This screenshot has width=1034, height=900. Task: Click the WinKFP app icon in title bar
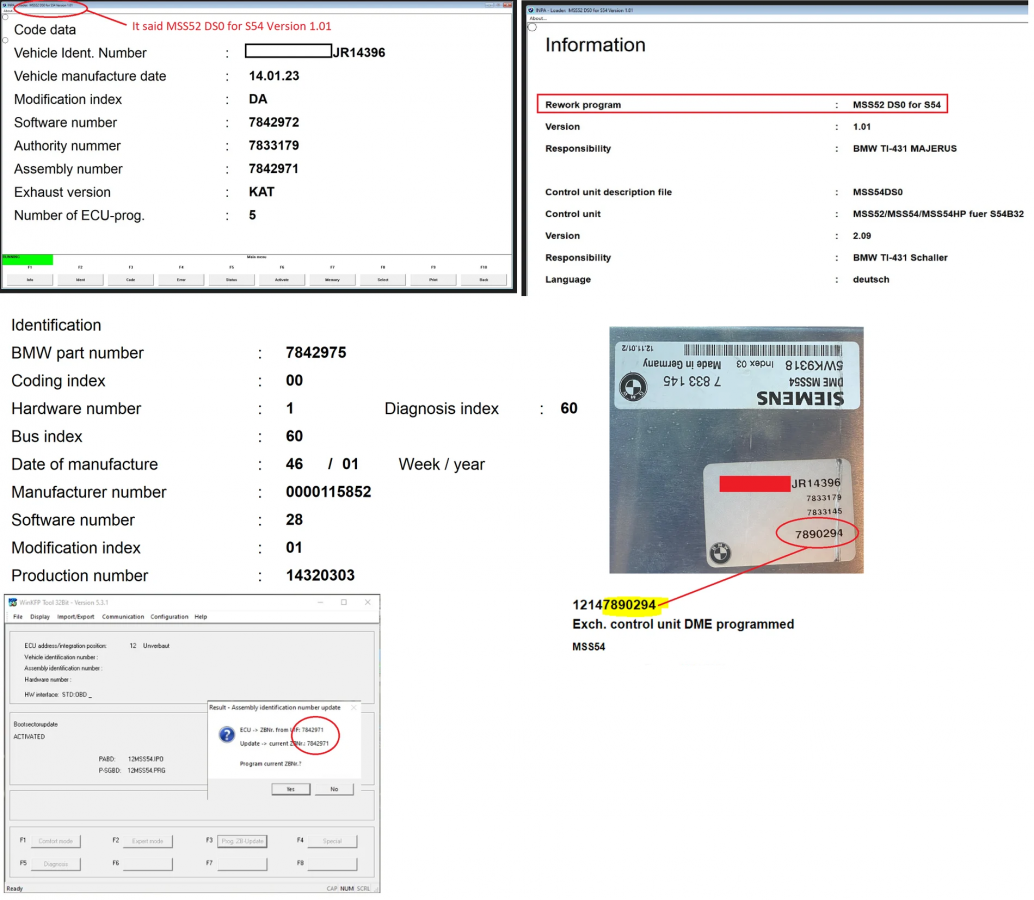pos(13,602)
